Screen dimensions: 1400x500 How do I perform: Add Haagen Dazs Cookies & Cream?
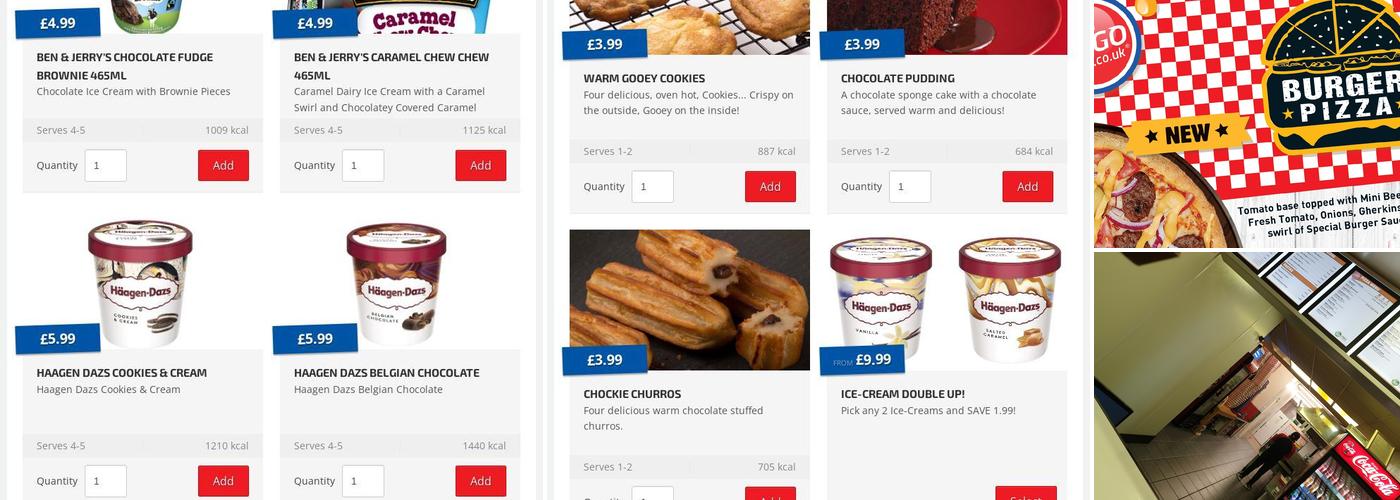(x=223, y=481)
